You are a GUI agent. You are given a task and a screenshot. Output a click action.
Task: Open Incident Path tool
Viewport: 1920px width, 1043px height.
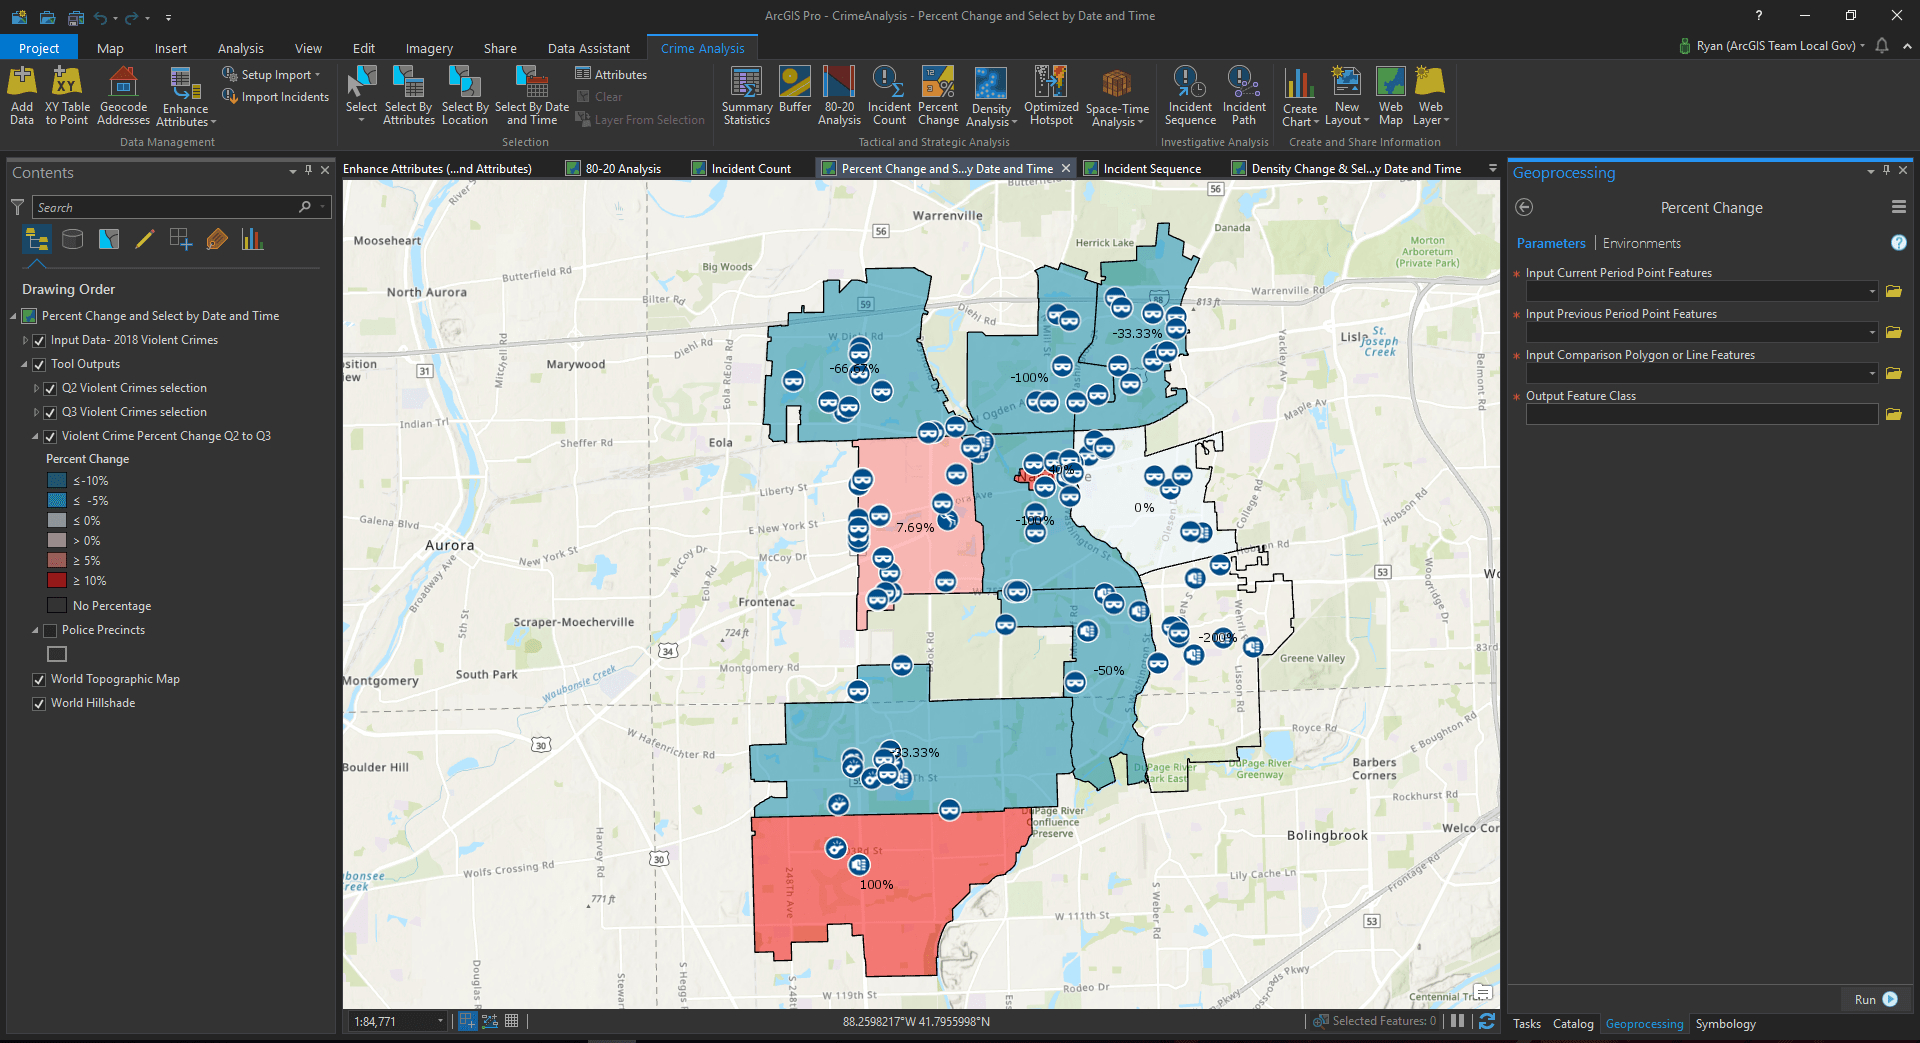1244,96
